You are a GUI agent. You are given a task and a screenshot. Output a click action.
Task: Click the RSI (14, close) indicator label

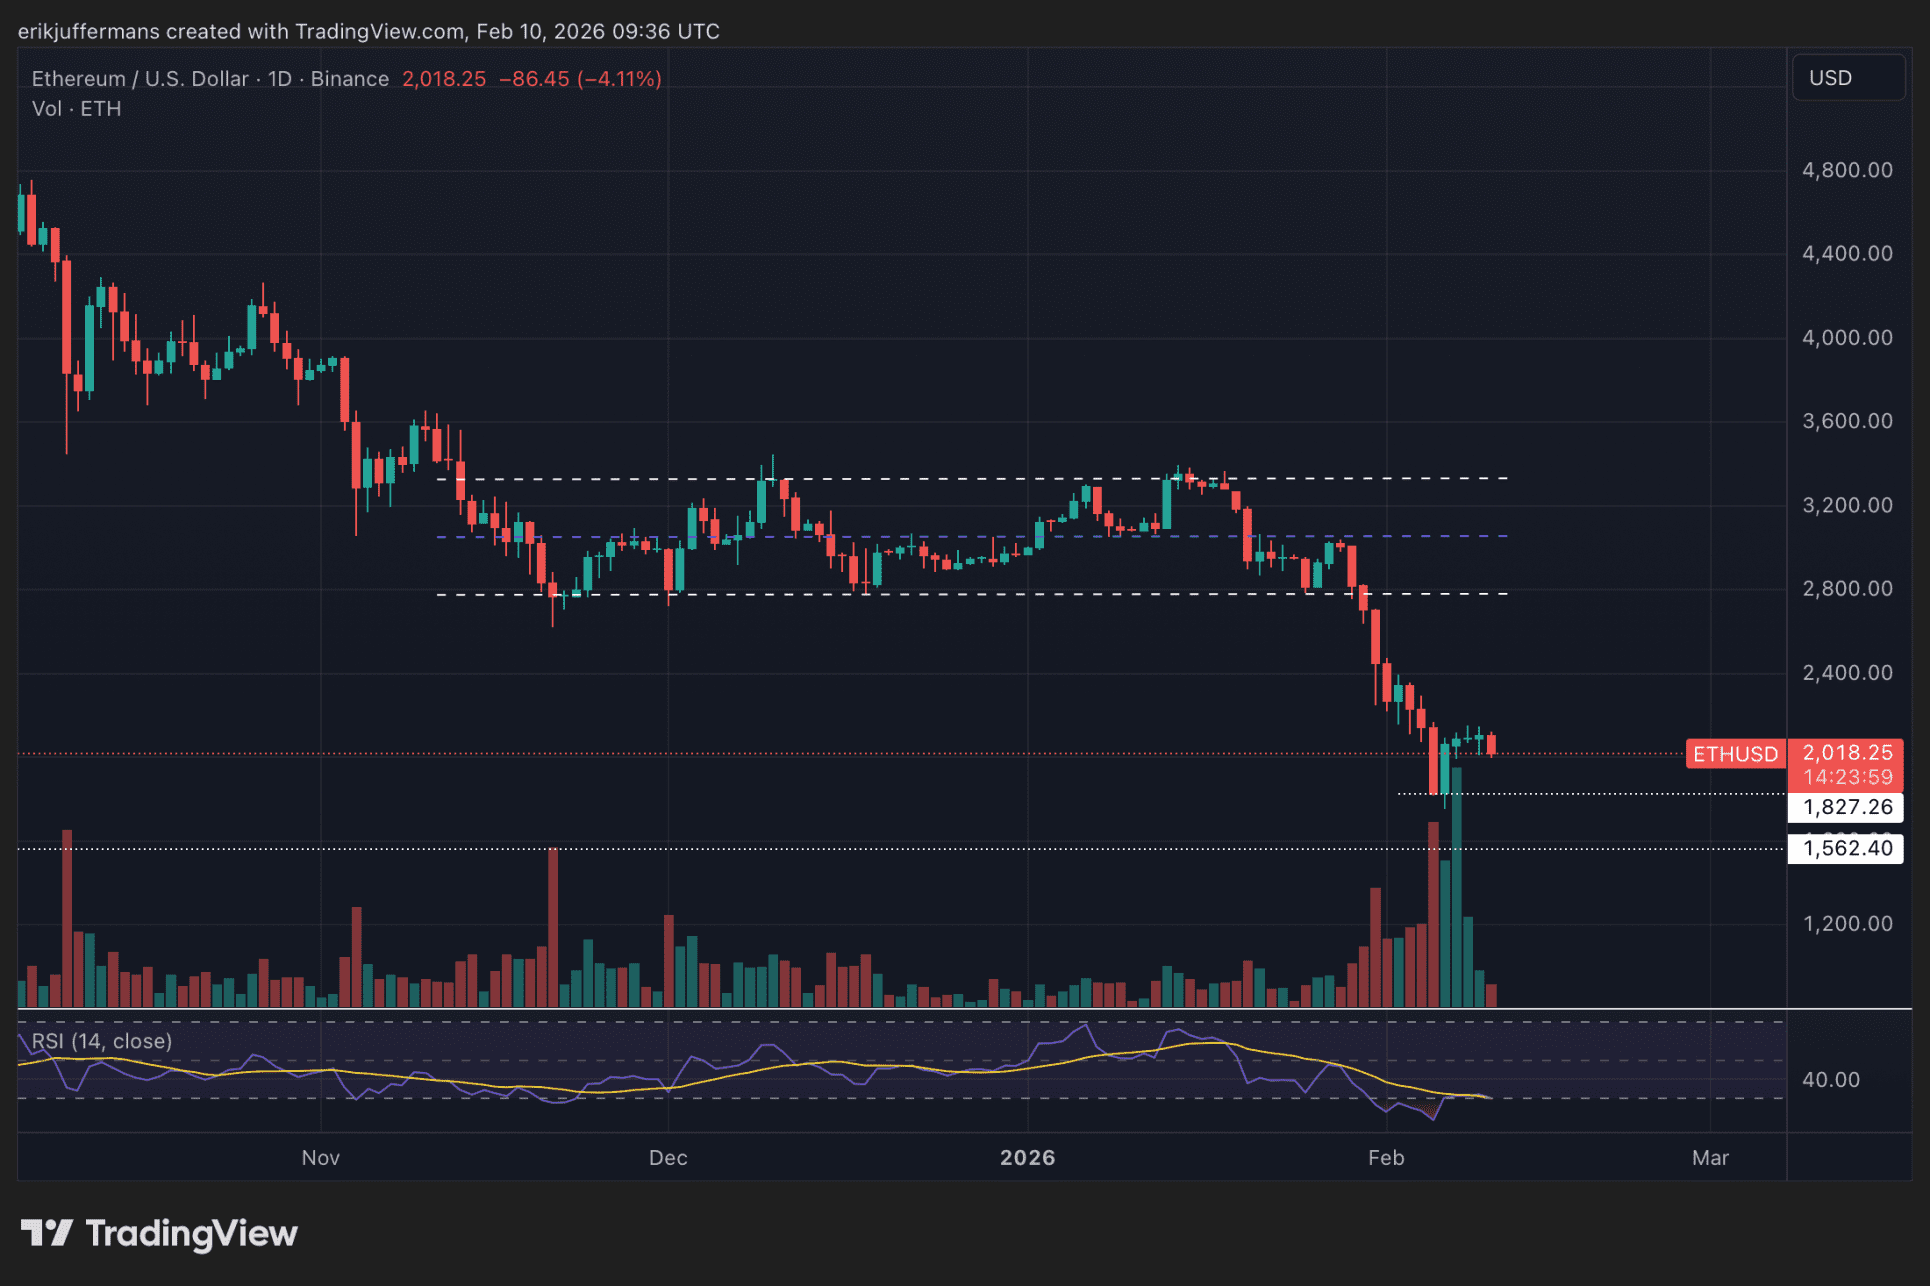click(x=102, y=1041)
